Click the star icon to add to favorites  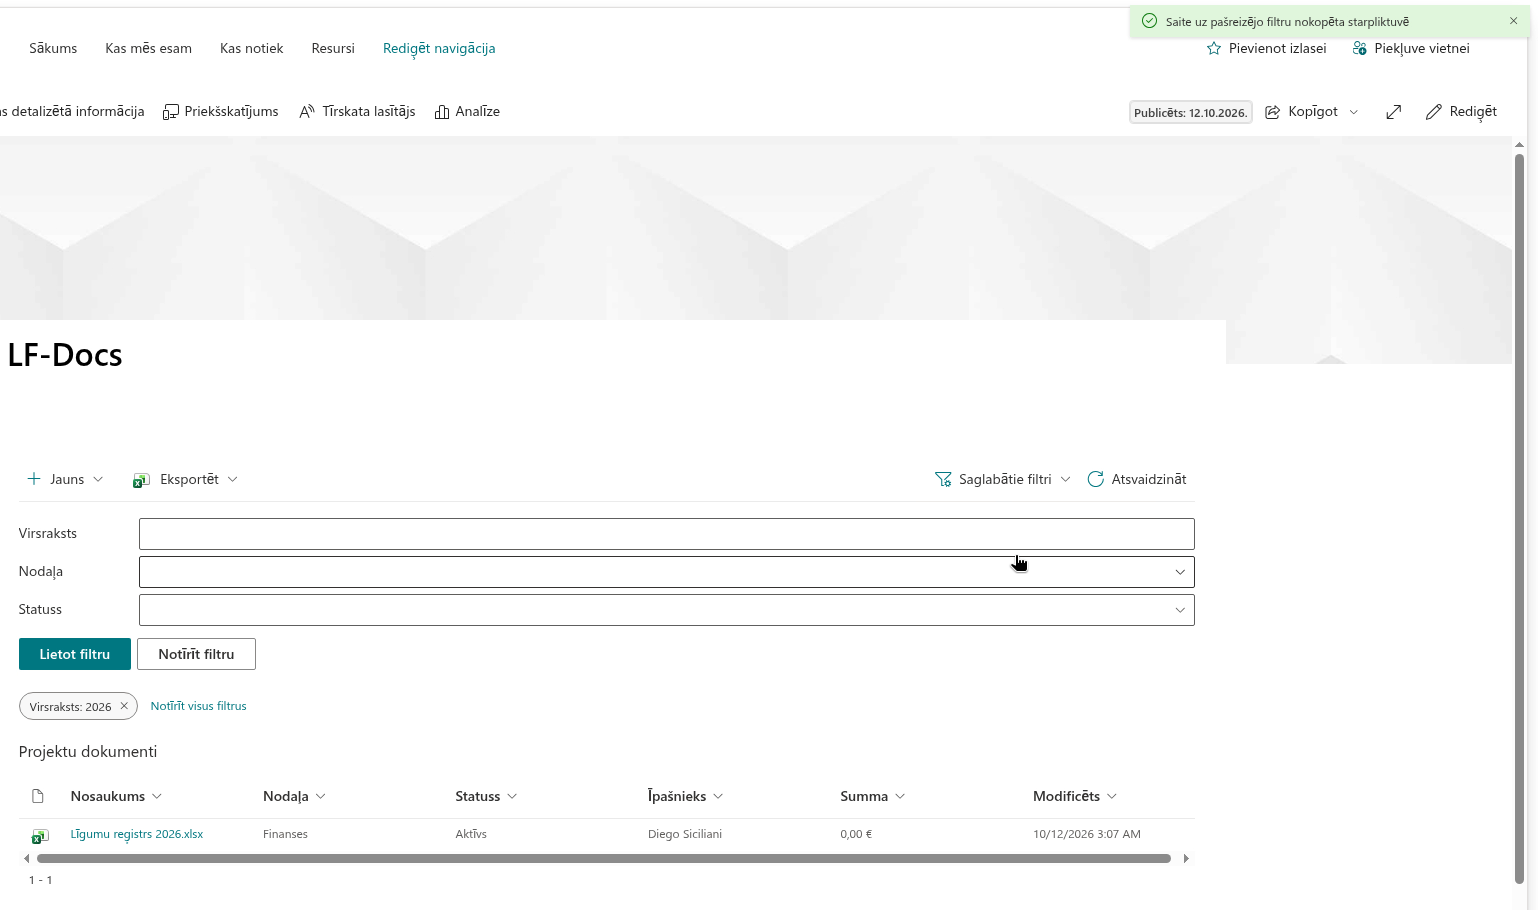pos(1214,48)
